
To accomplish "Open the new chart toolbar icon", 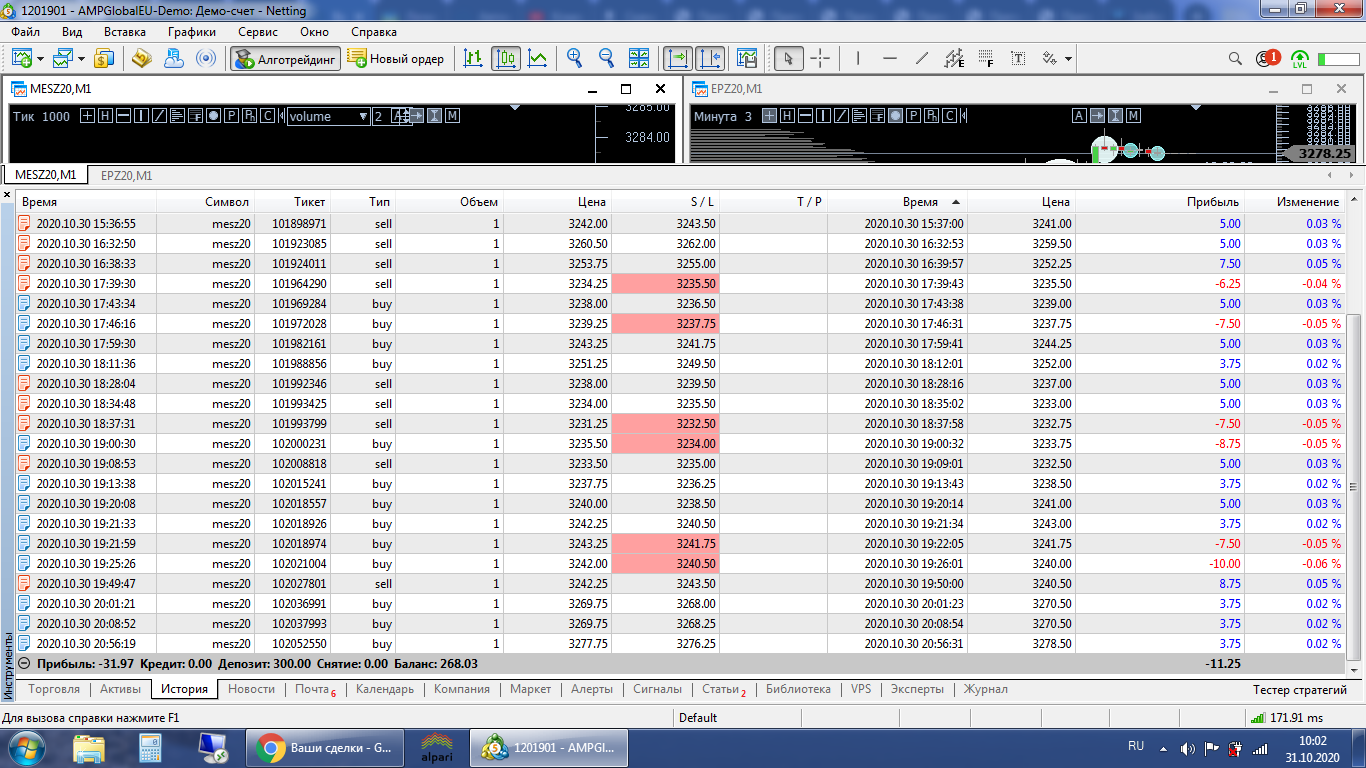I will pos(22,58).
